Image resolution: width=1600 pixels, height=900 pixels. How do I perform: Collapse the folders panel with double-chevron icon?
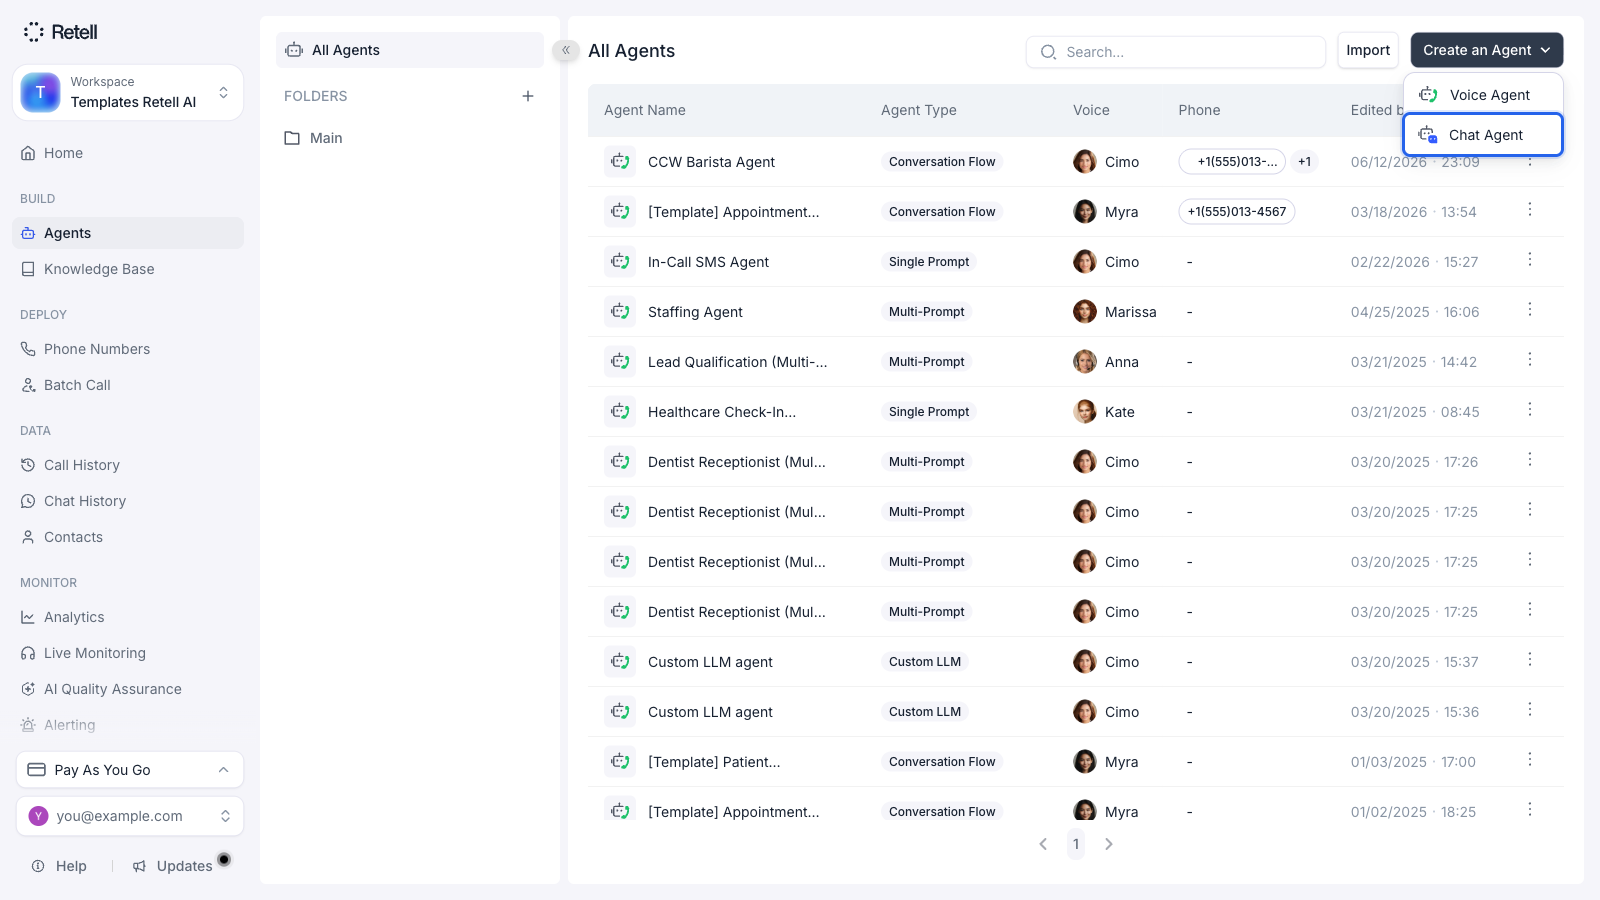click(566, 50)
